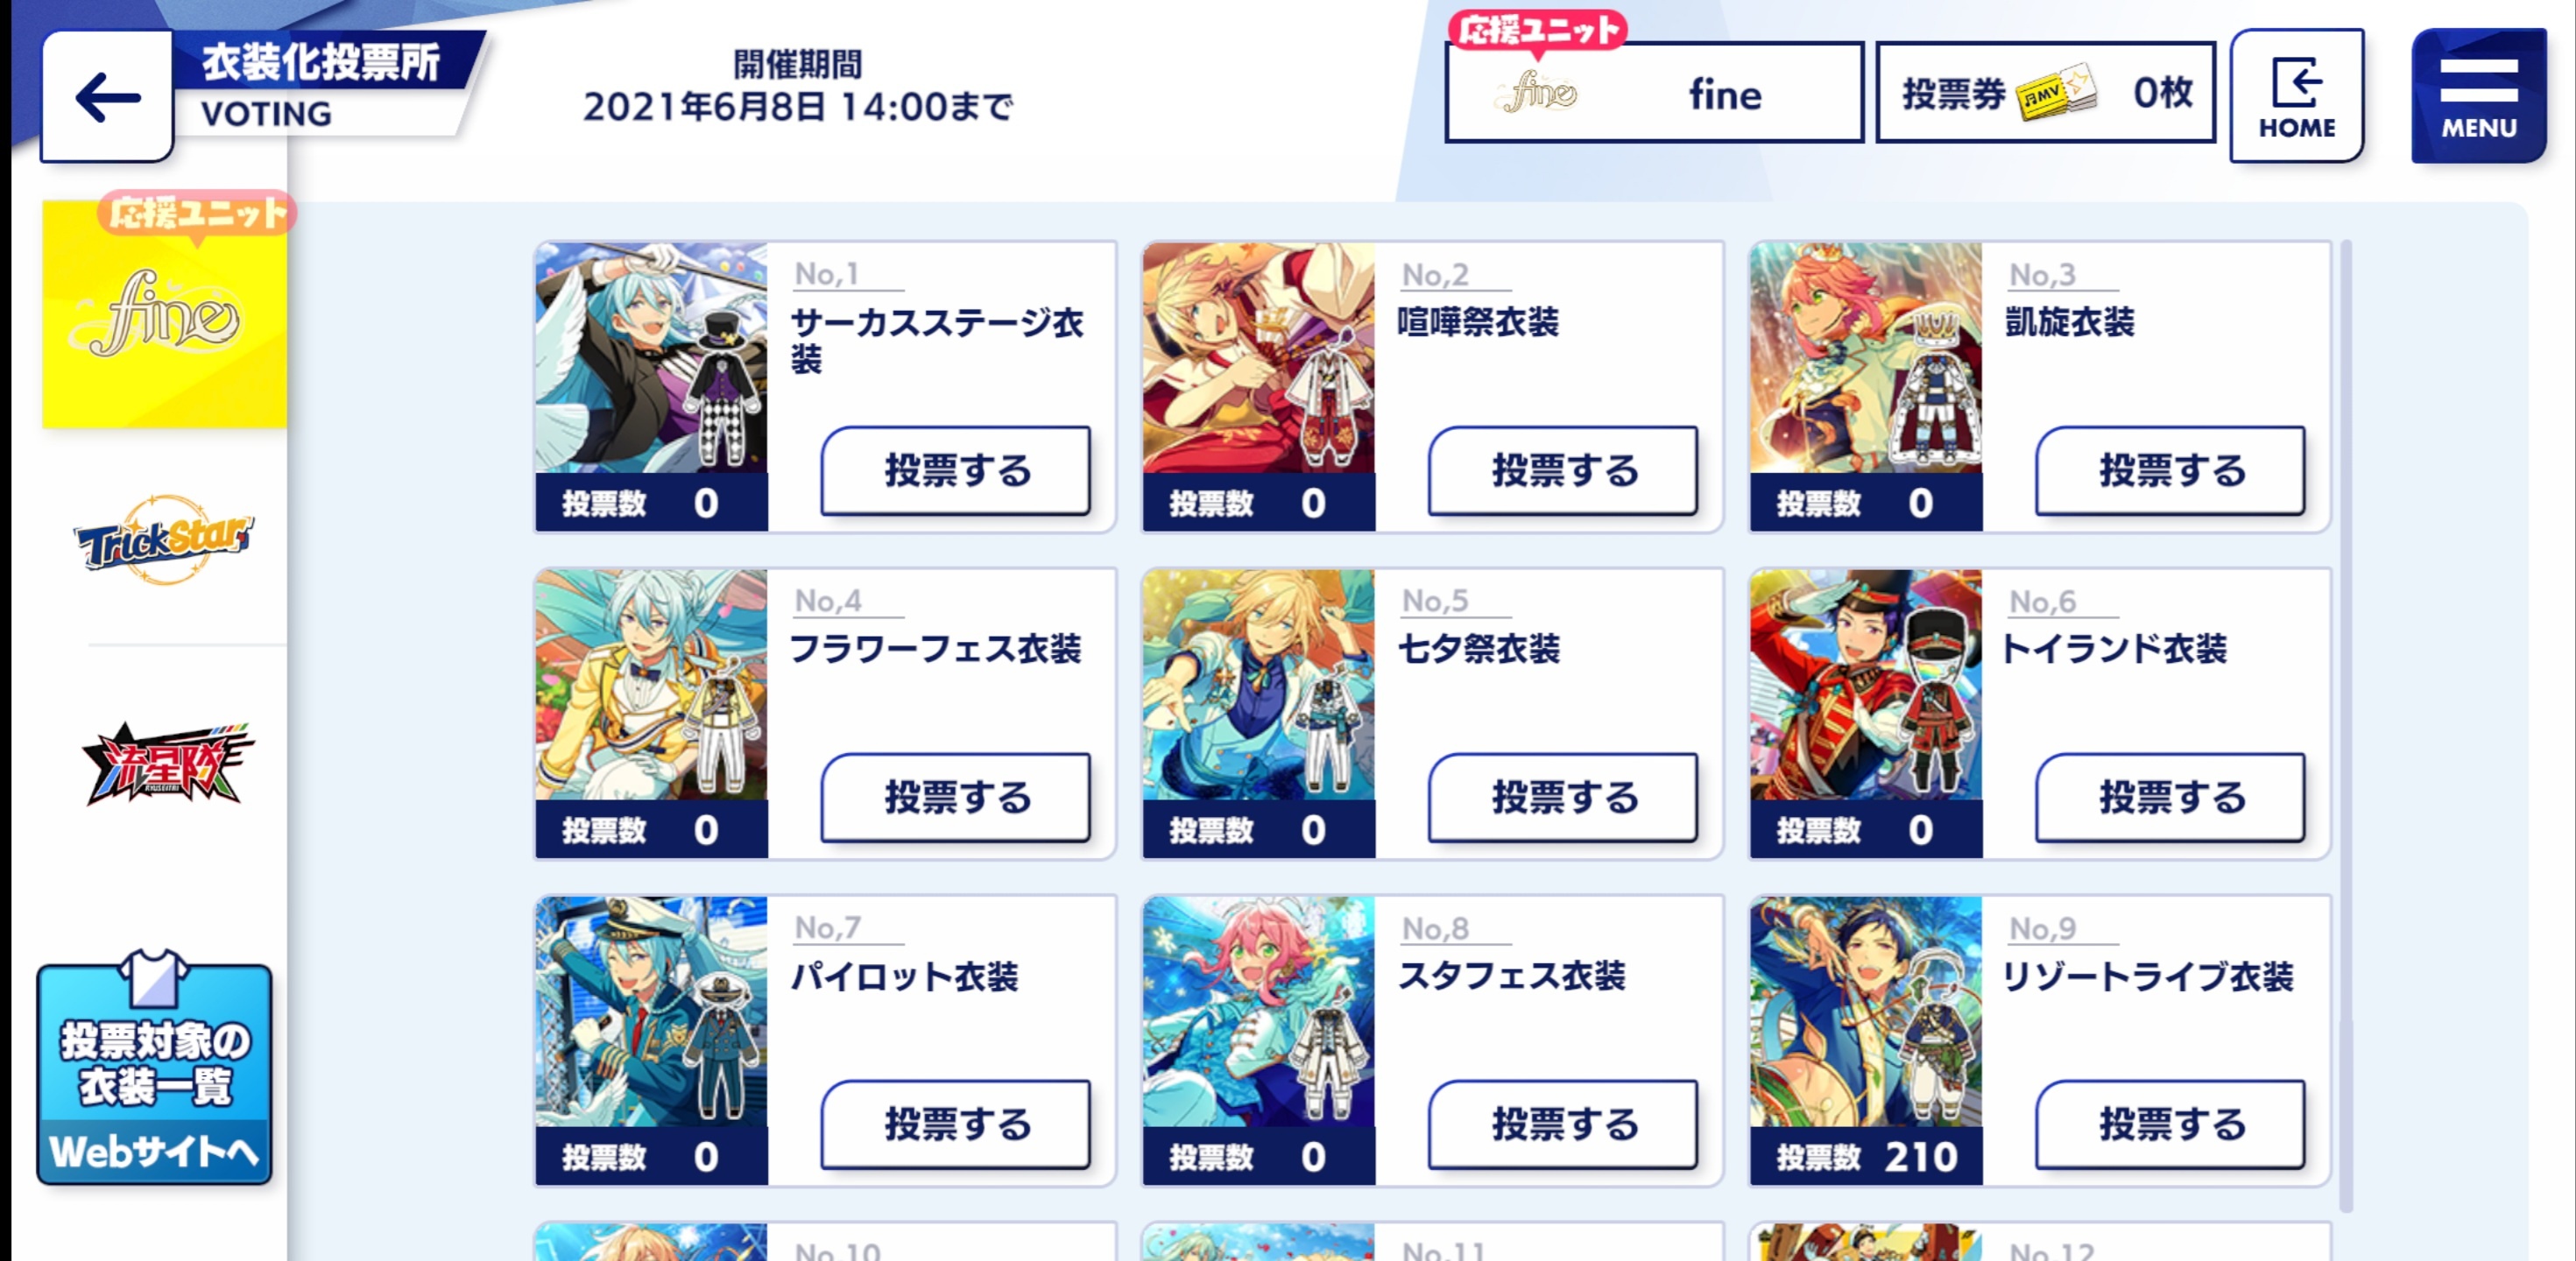This screenshot has width=2576, height=1261.
Task: Open the fine support unit selector
Action: pos(1654,92)
